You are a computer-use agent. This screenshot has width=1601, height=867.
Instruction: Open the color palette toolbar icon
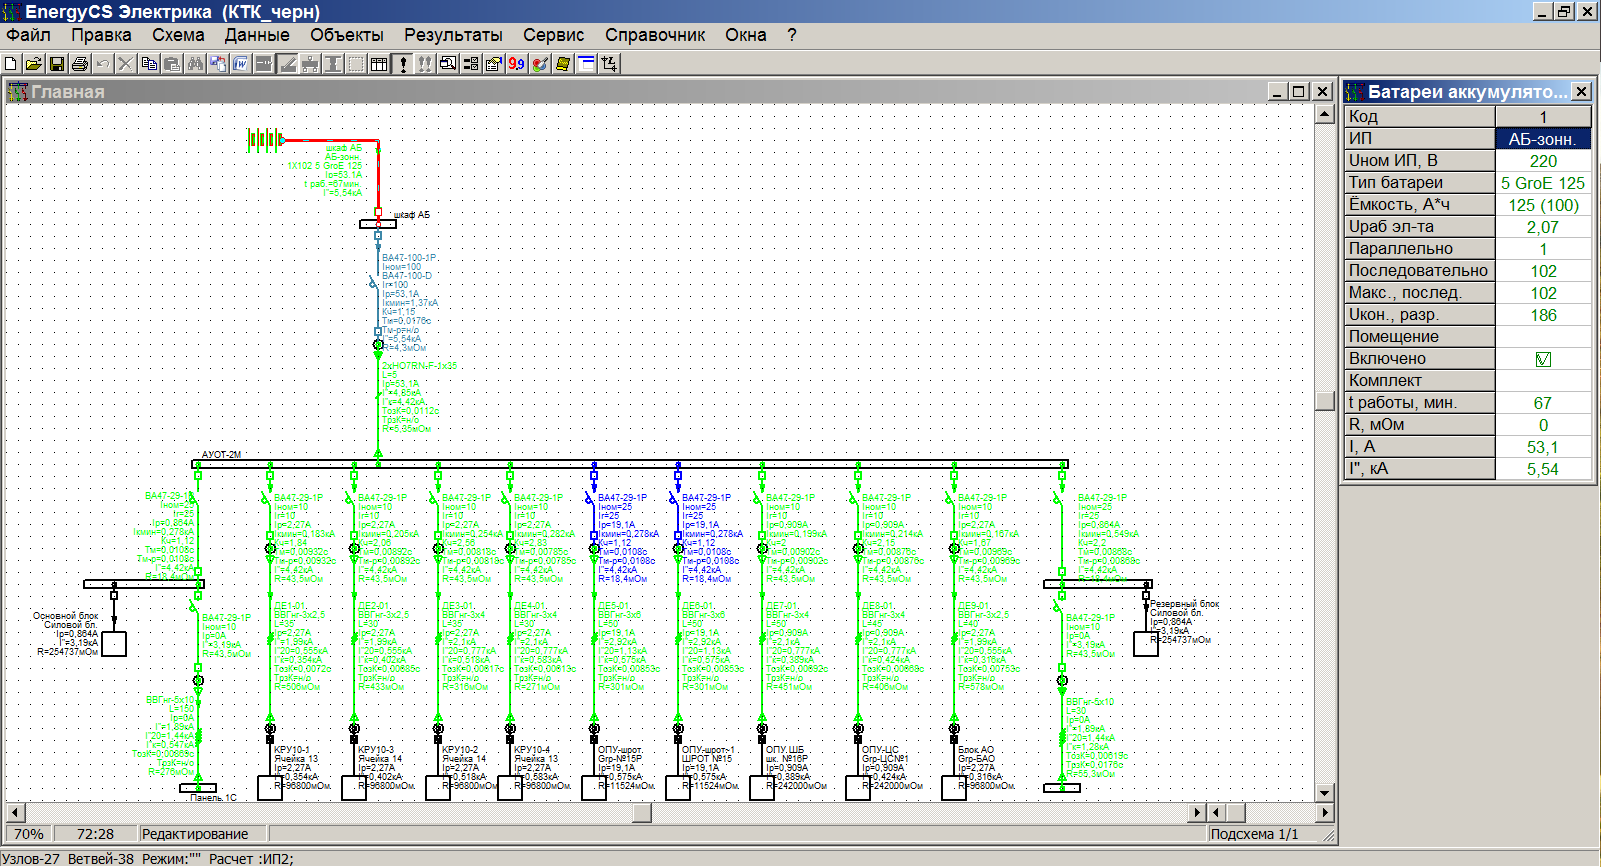[540, 64]
